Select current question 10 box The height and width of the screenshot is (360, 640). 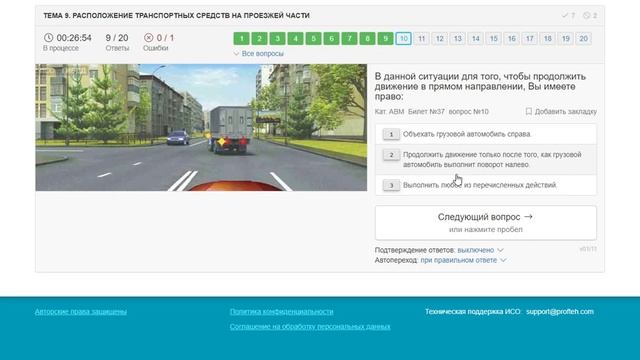(x=403, y=38)
